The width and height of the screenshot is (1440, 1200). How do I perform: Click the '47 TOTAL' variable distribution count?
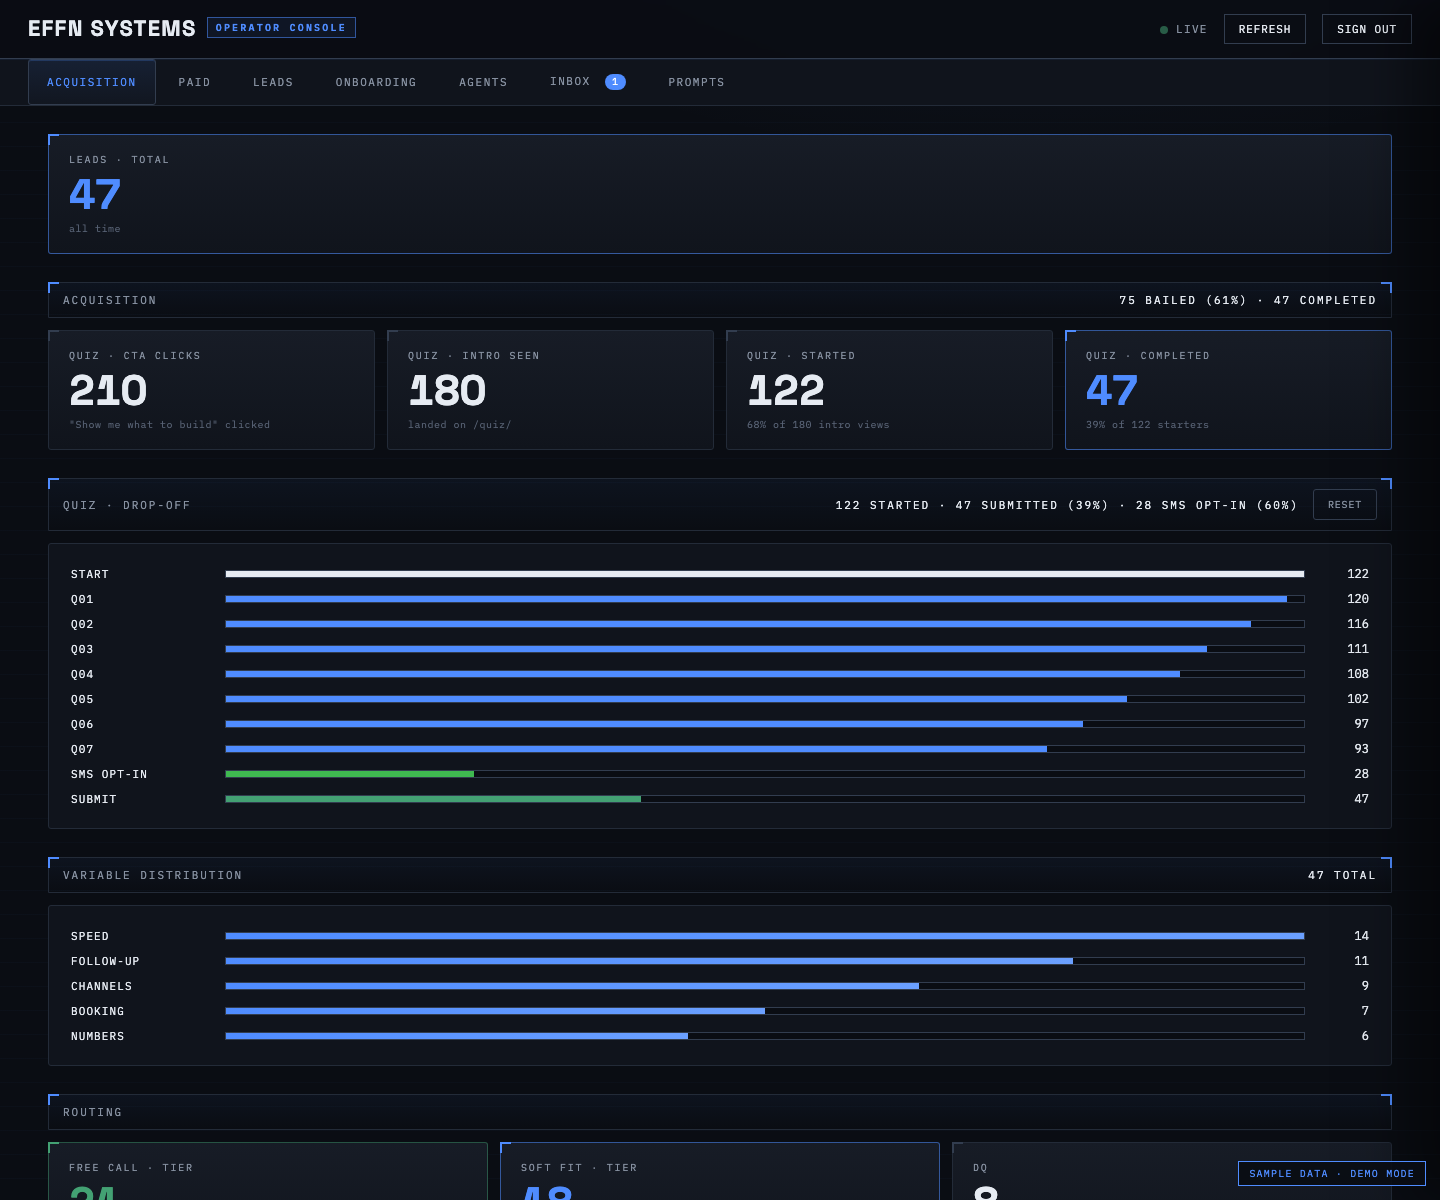1342,875
